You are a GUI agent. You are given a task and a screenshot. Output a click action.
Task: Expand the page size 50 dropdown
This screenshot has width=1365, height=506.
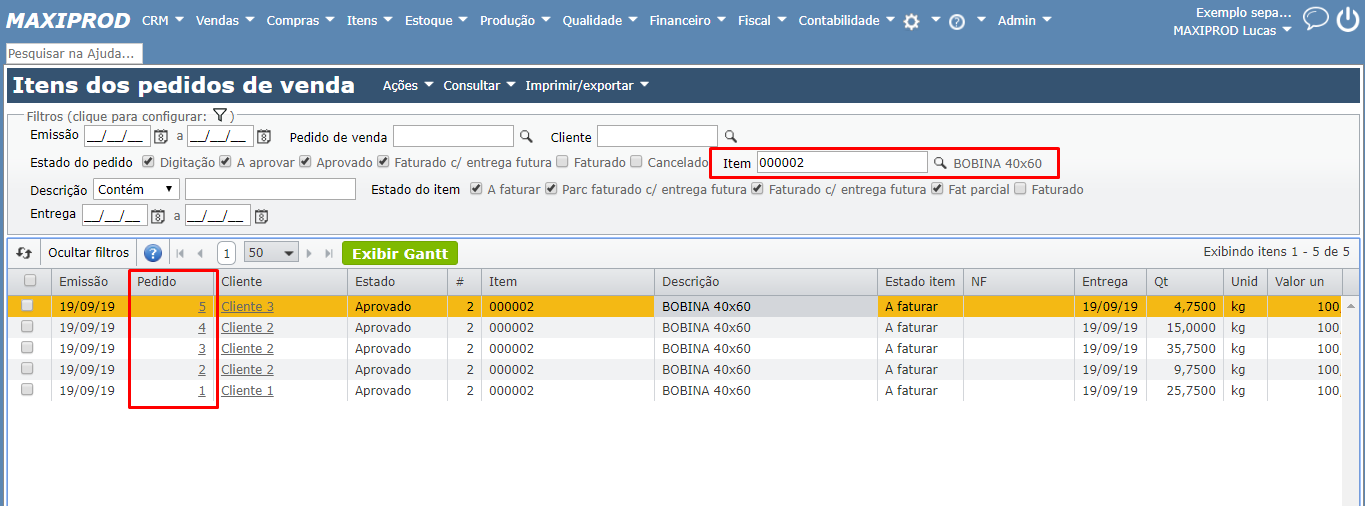[273, 253]
